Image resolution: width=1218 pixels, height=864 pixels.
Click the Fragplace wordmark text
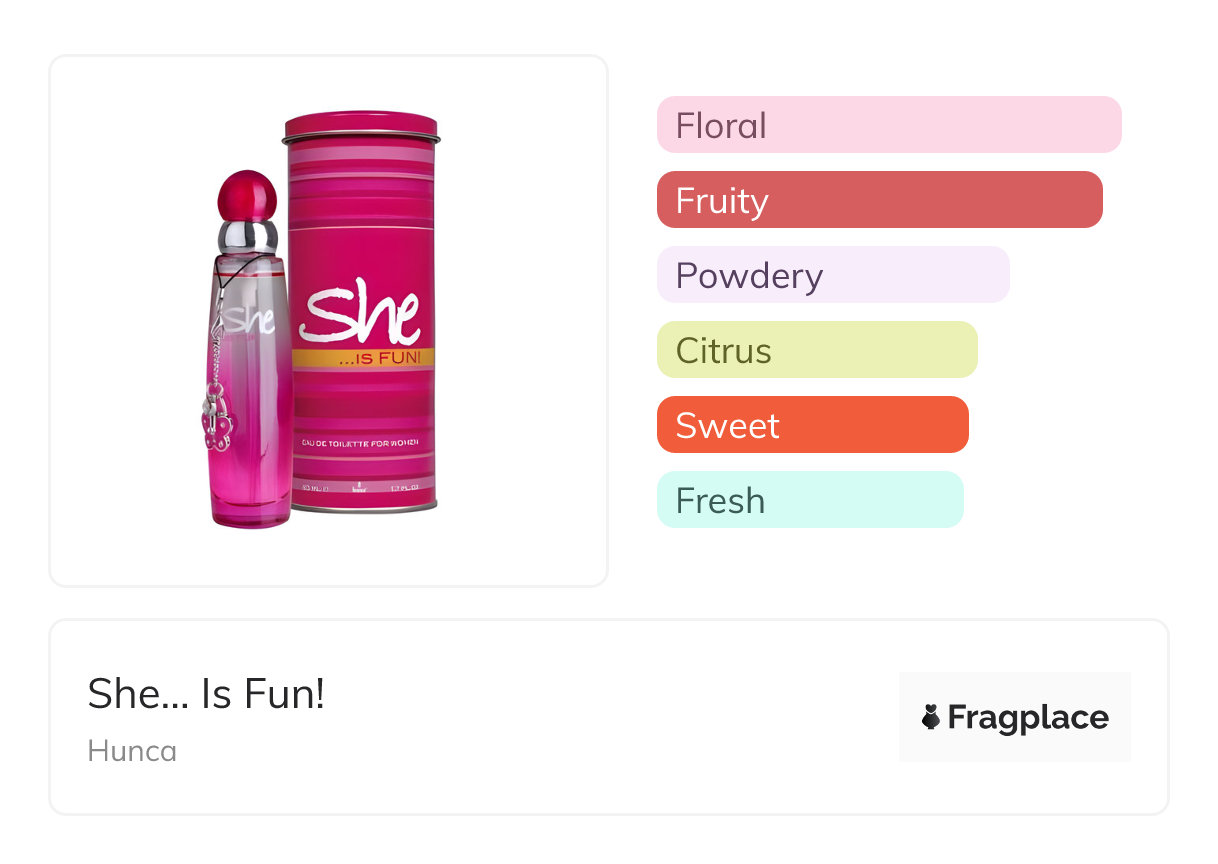click(x=1028, y=717)
